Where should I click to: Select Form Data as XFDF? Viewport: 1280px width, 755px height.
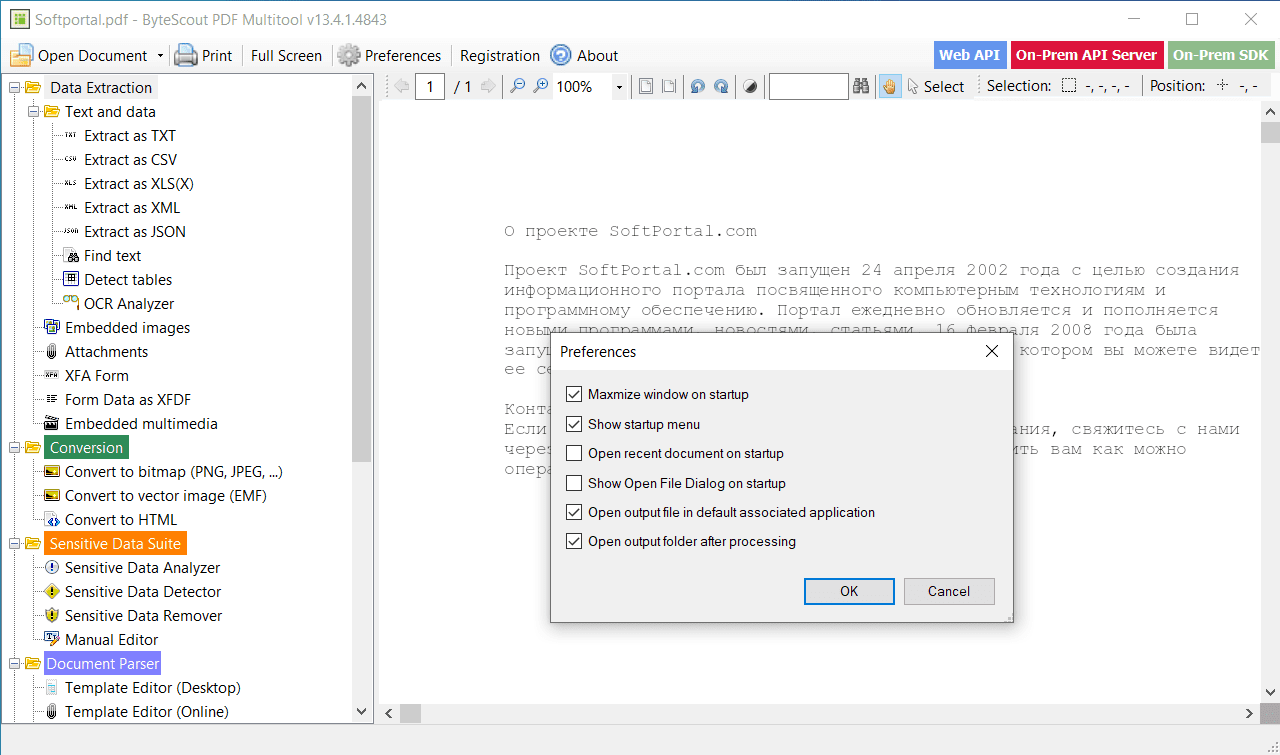point(128,400)
